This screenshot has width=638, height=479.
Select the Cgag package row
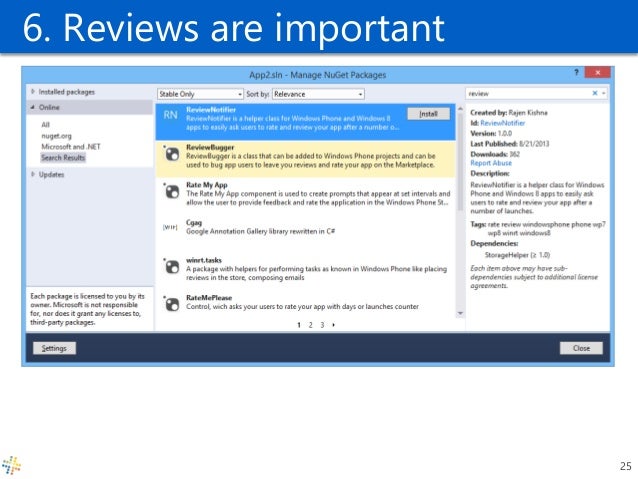pyautogui.click(x=305, y=233)
